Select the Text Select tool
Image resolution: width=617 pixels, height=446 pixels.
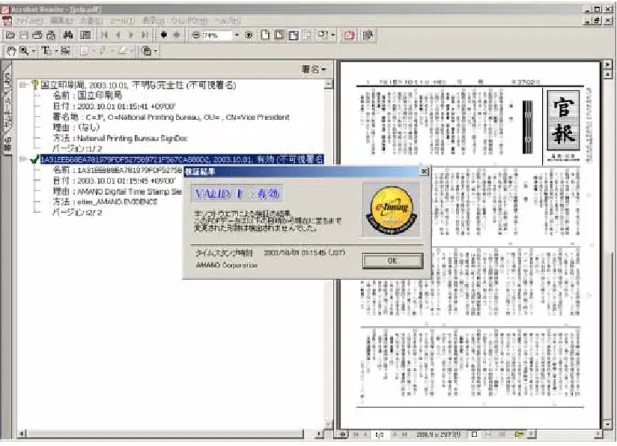[46, 51]
